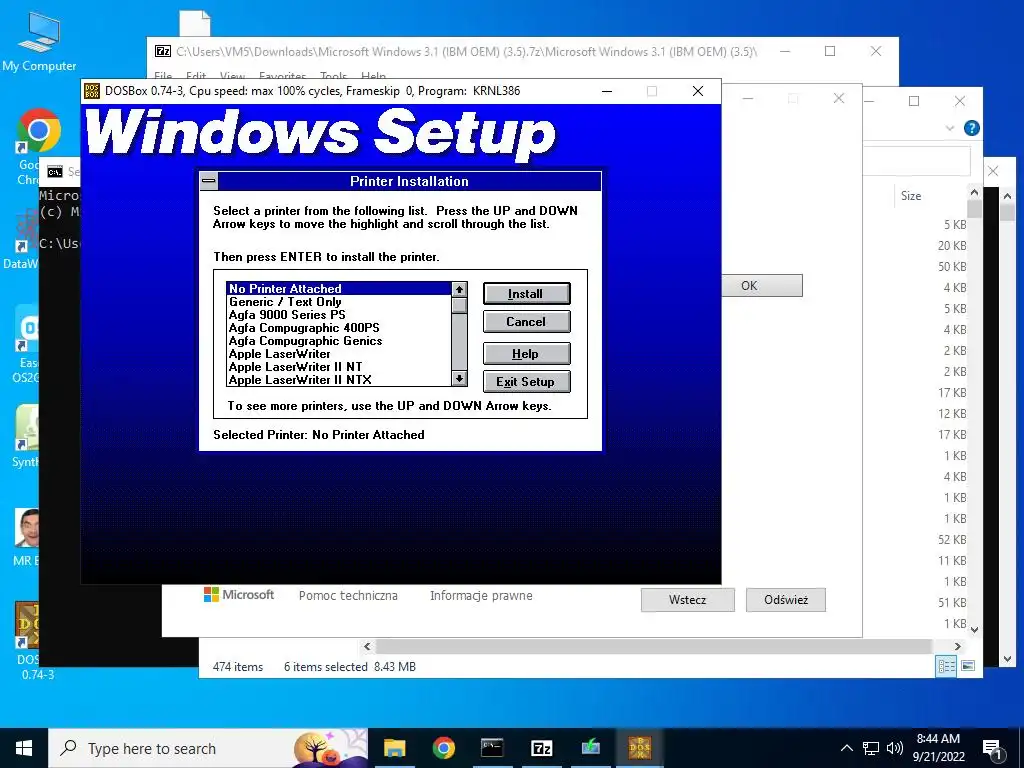Open My Computer desktop icon
This screenshot has height=768, width=1024.
pos(39,40)
